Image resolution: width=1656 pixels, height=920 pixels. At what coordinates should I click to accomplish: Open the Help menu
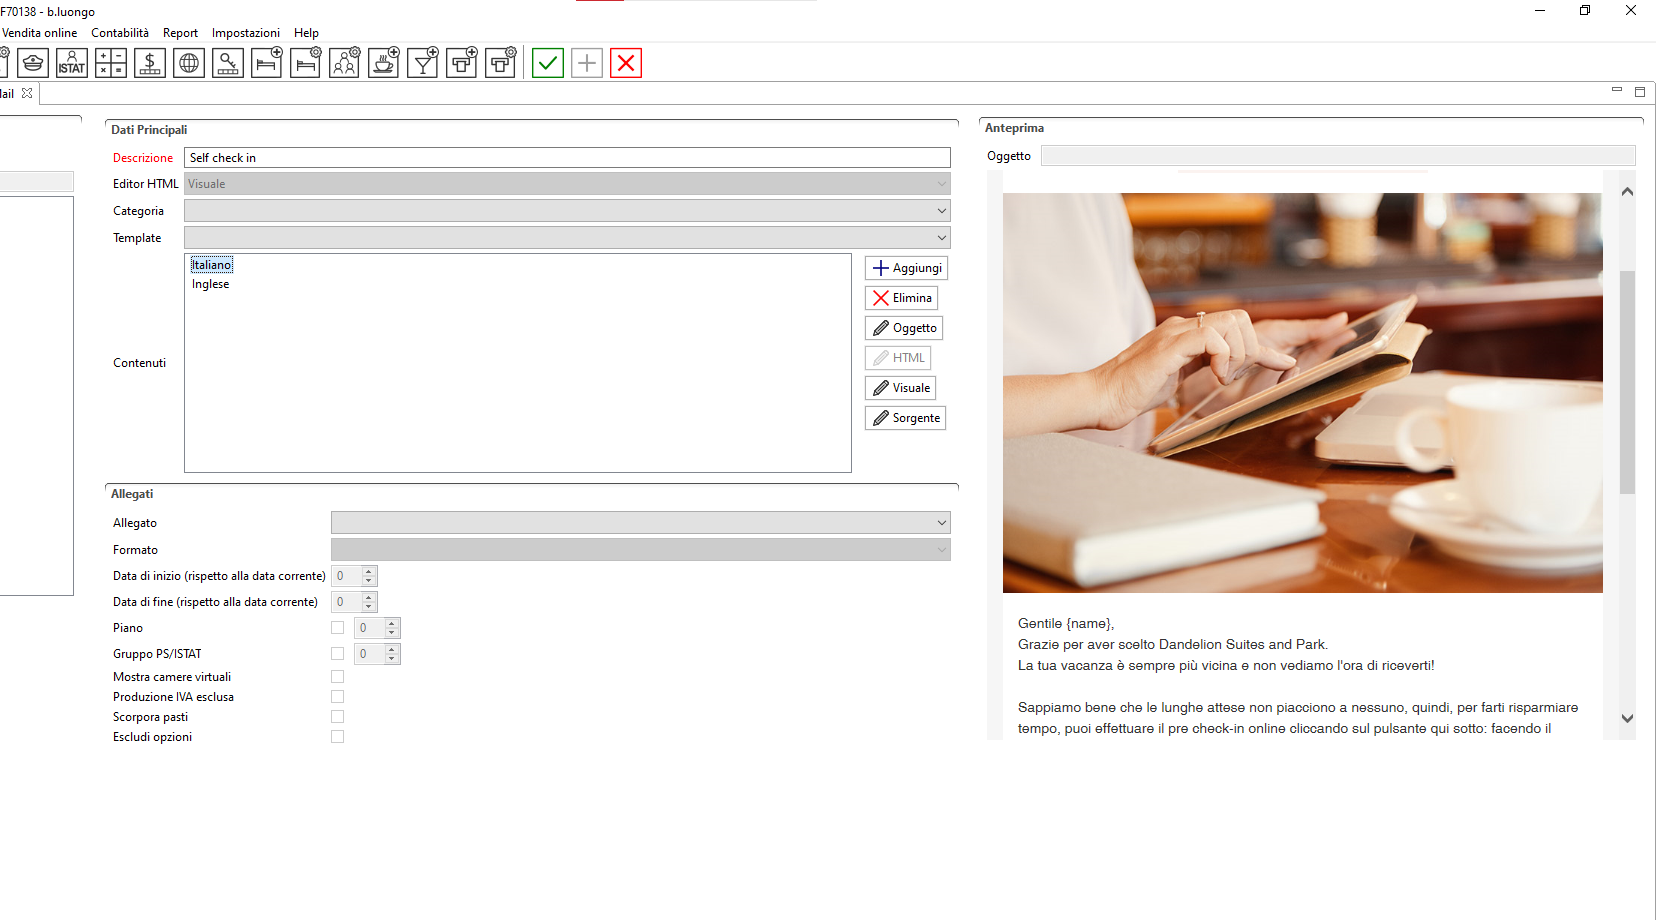[x=307, y=33]
